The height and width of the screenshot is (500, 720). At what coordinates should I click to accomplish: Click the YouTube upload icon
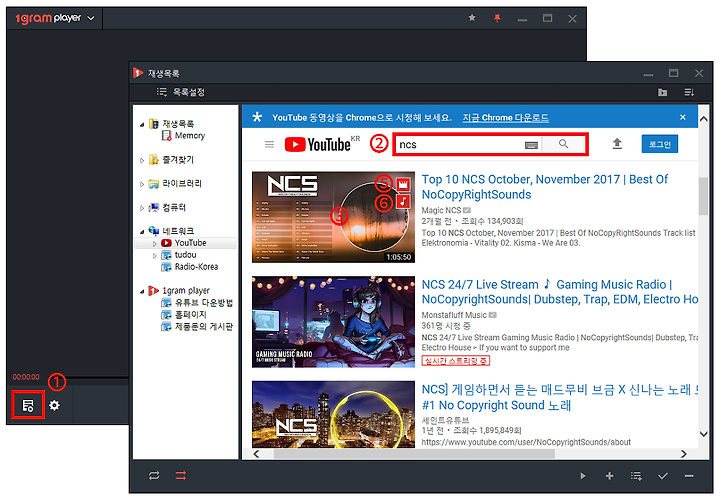(617, 144)
